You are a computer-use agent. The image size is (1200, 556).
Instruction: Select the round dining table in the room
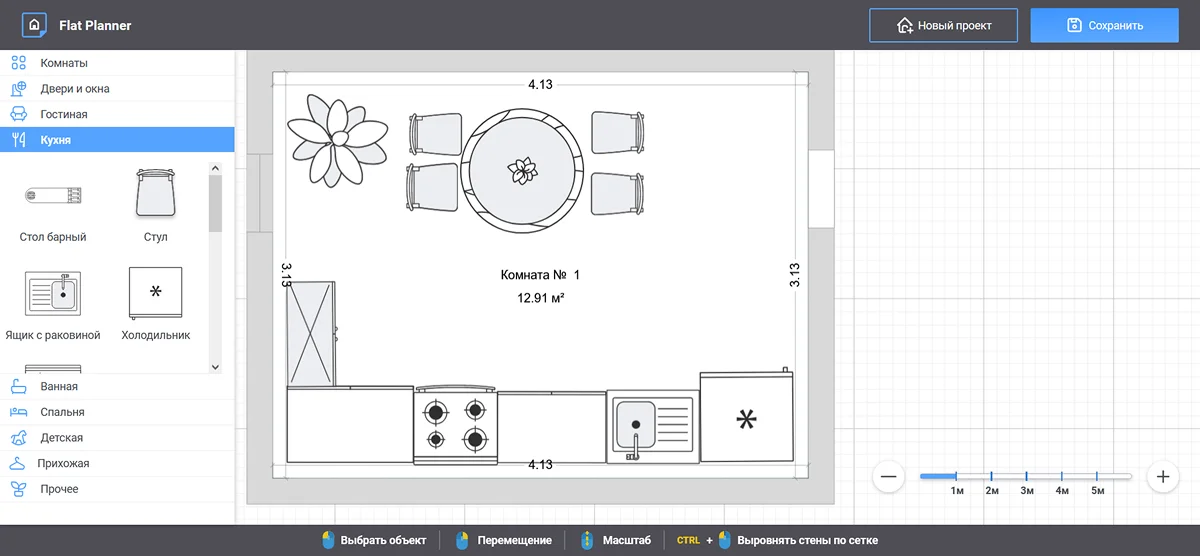(x=522, y=170)
